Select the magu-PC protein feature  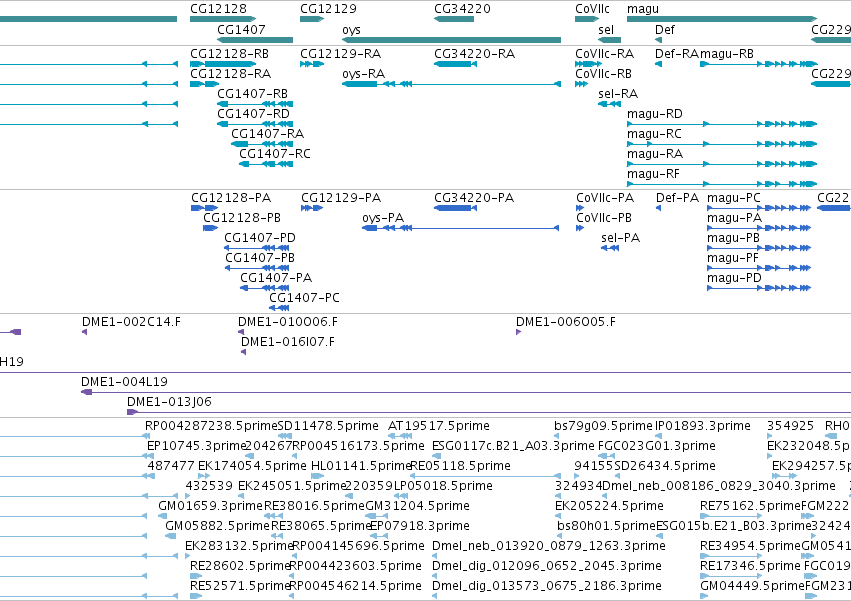click(759, 208)
